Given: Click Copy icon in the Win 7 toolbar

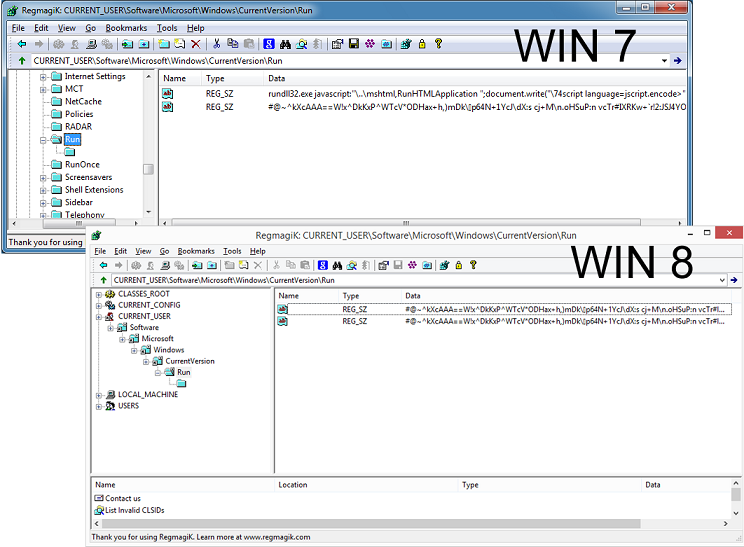Looking at the screenshot, I should coord(232,44).
